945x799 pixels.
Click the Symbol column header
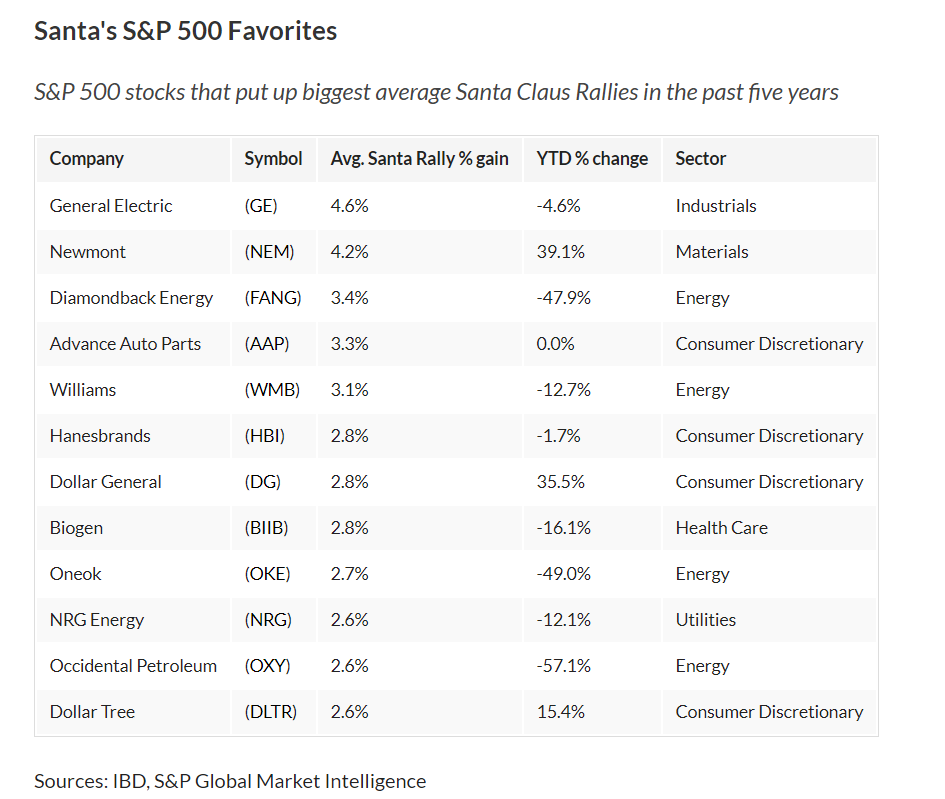[273, 158]
